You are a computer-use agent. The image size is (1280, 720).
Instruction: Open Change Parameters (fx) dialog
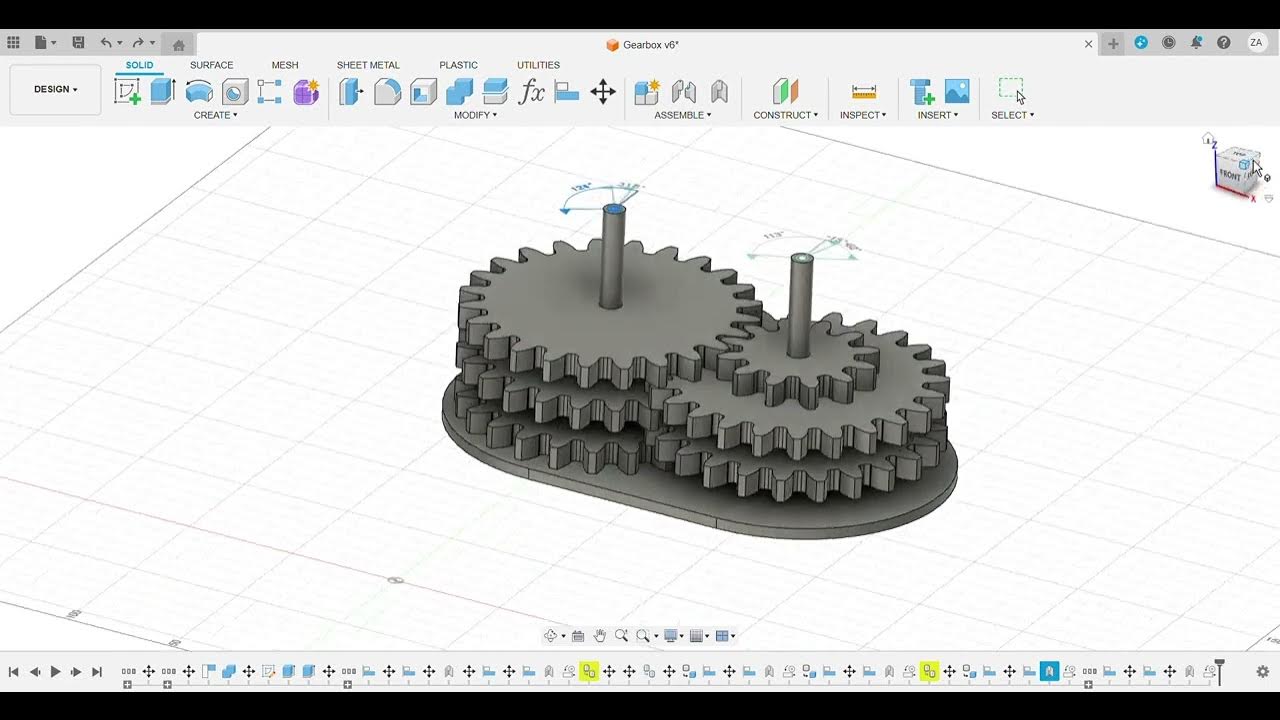pos(531,92)
